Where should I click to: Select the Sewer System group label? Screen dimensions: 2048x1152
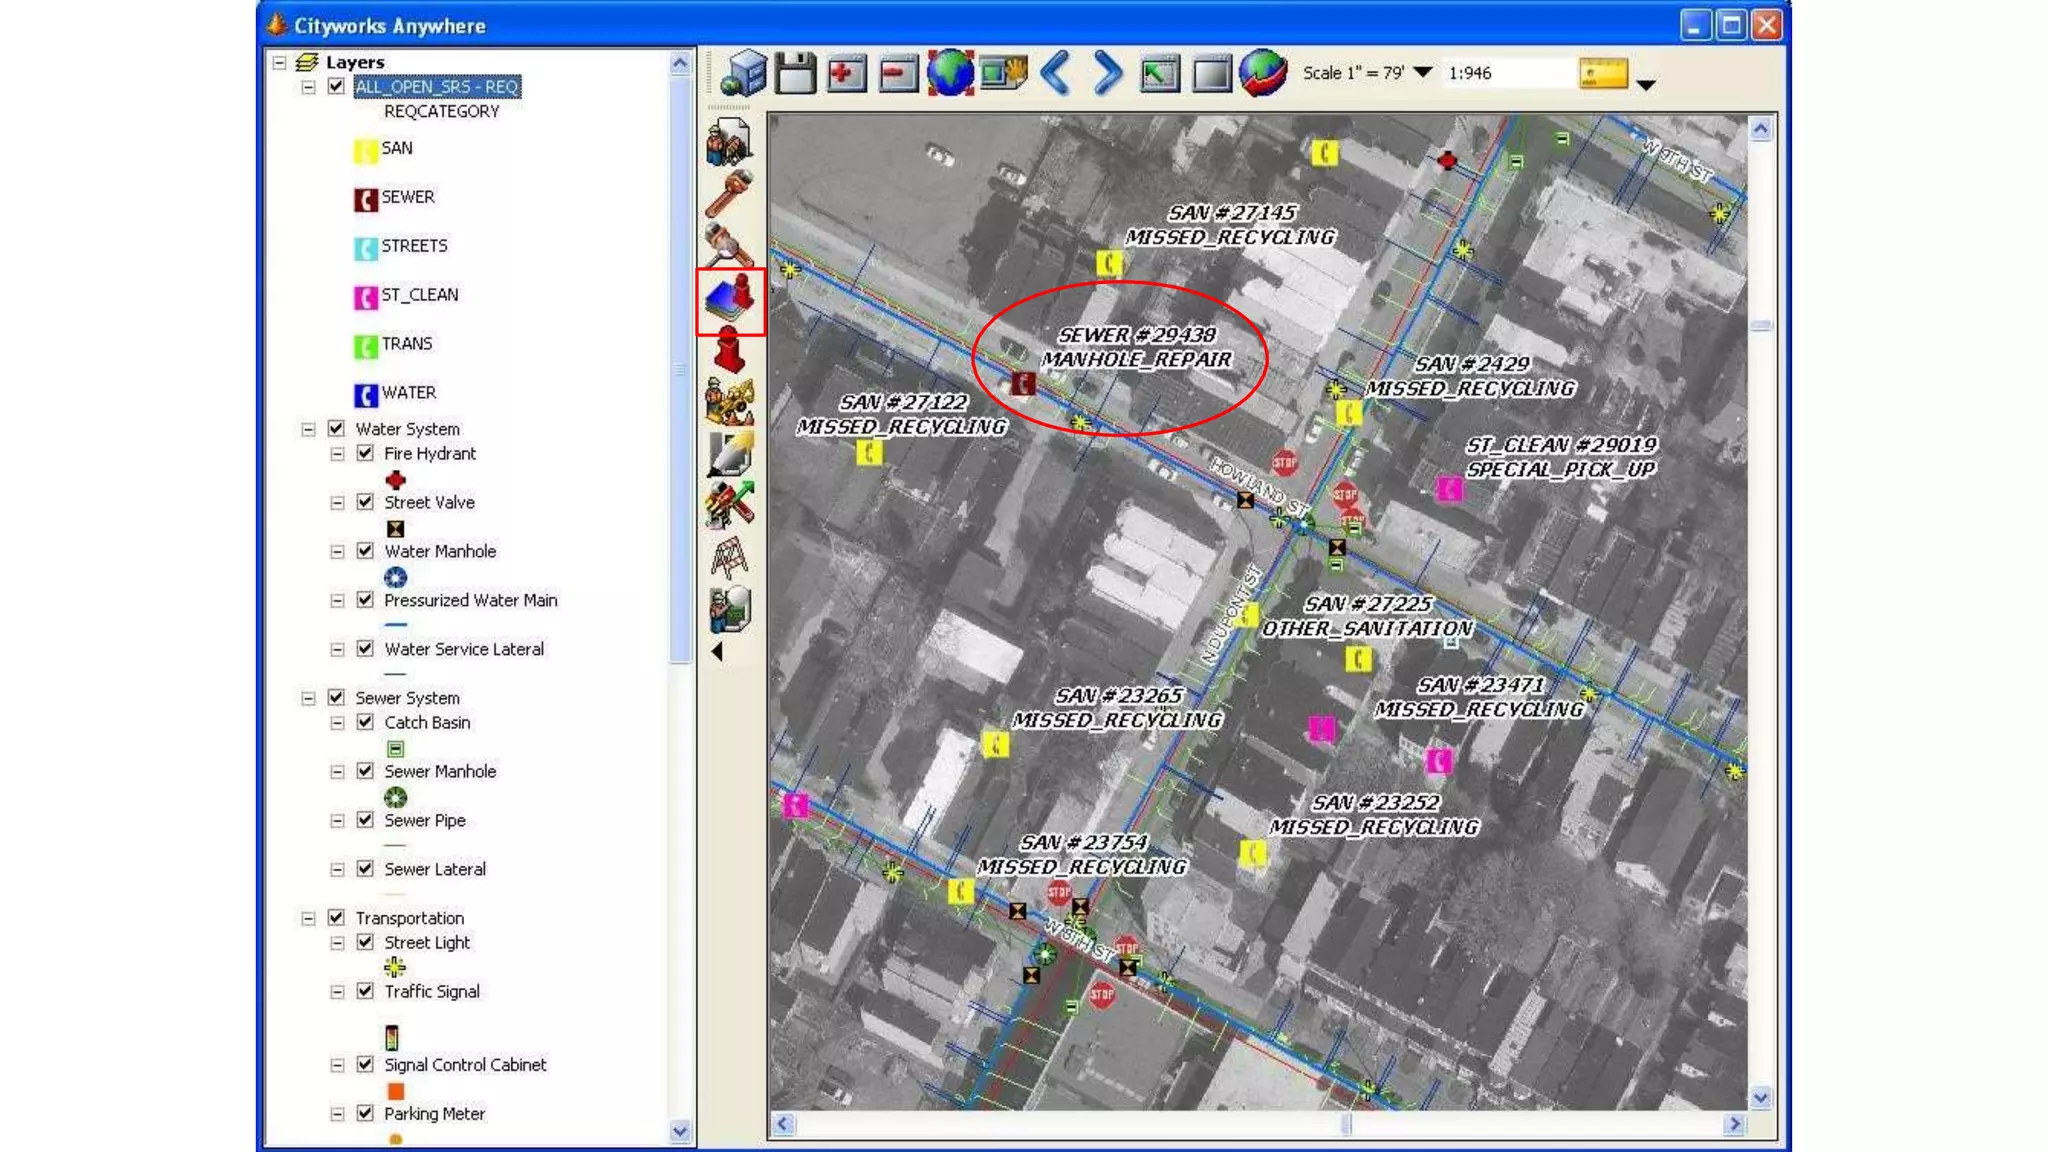(x=407, y=698)
